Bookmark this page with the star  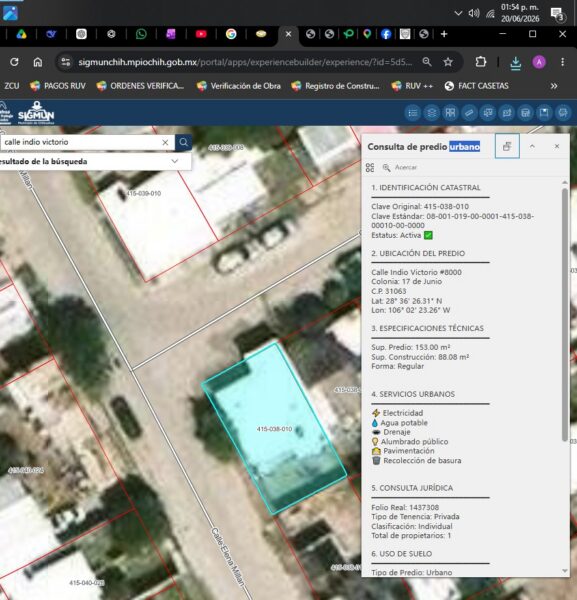[448, 62]
